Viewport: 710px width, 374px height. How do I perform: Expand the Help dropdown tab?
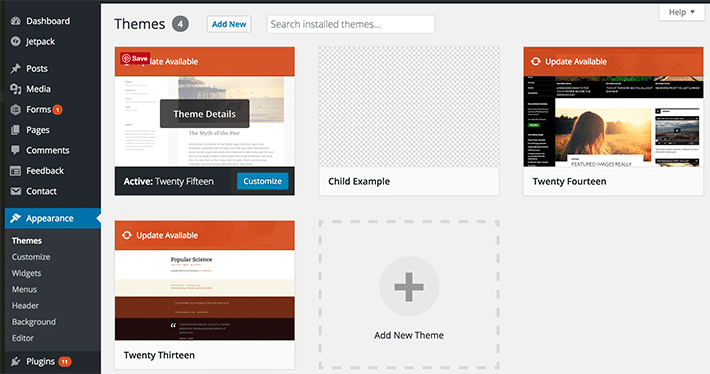tap(681, 12)
